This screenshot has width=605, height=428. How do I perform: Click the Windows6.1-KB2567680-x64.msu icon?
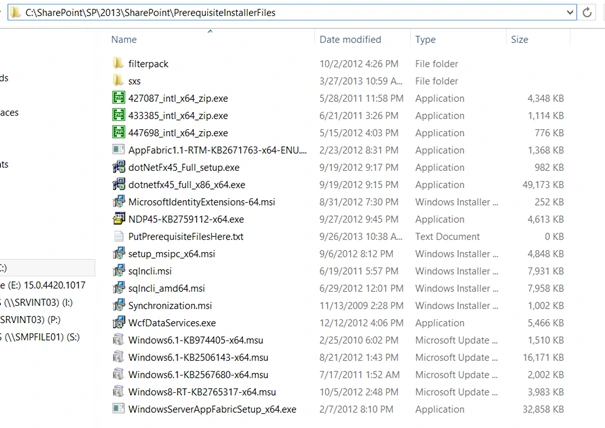click(x=118, y=374)
